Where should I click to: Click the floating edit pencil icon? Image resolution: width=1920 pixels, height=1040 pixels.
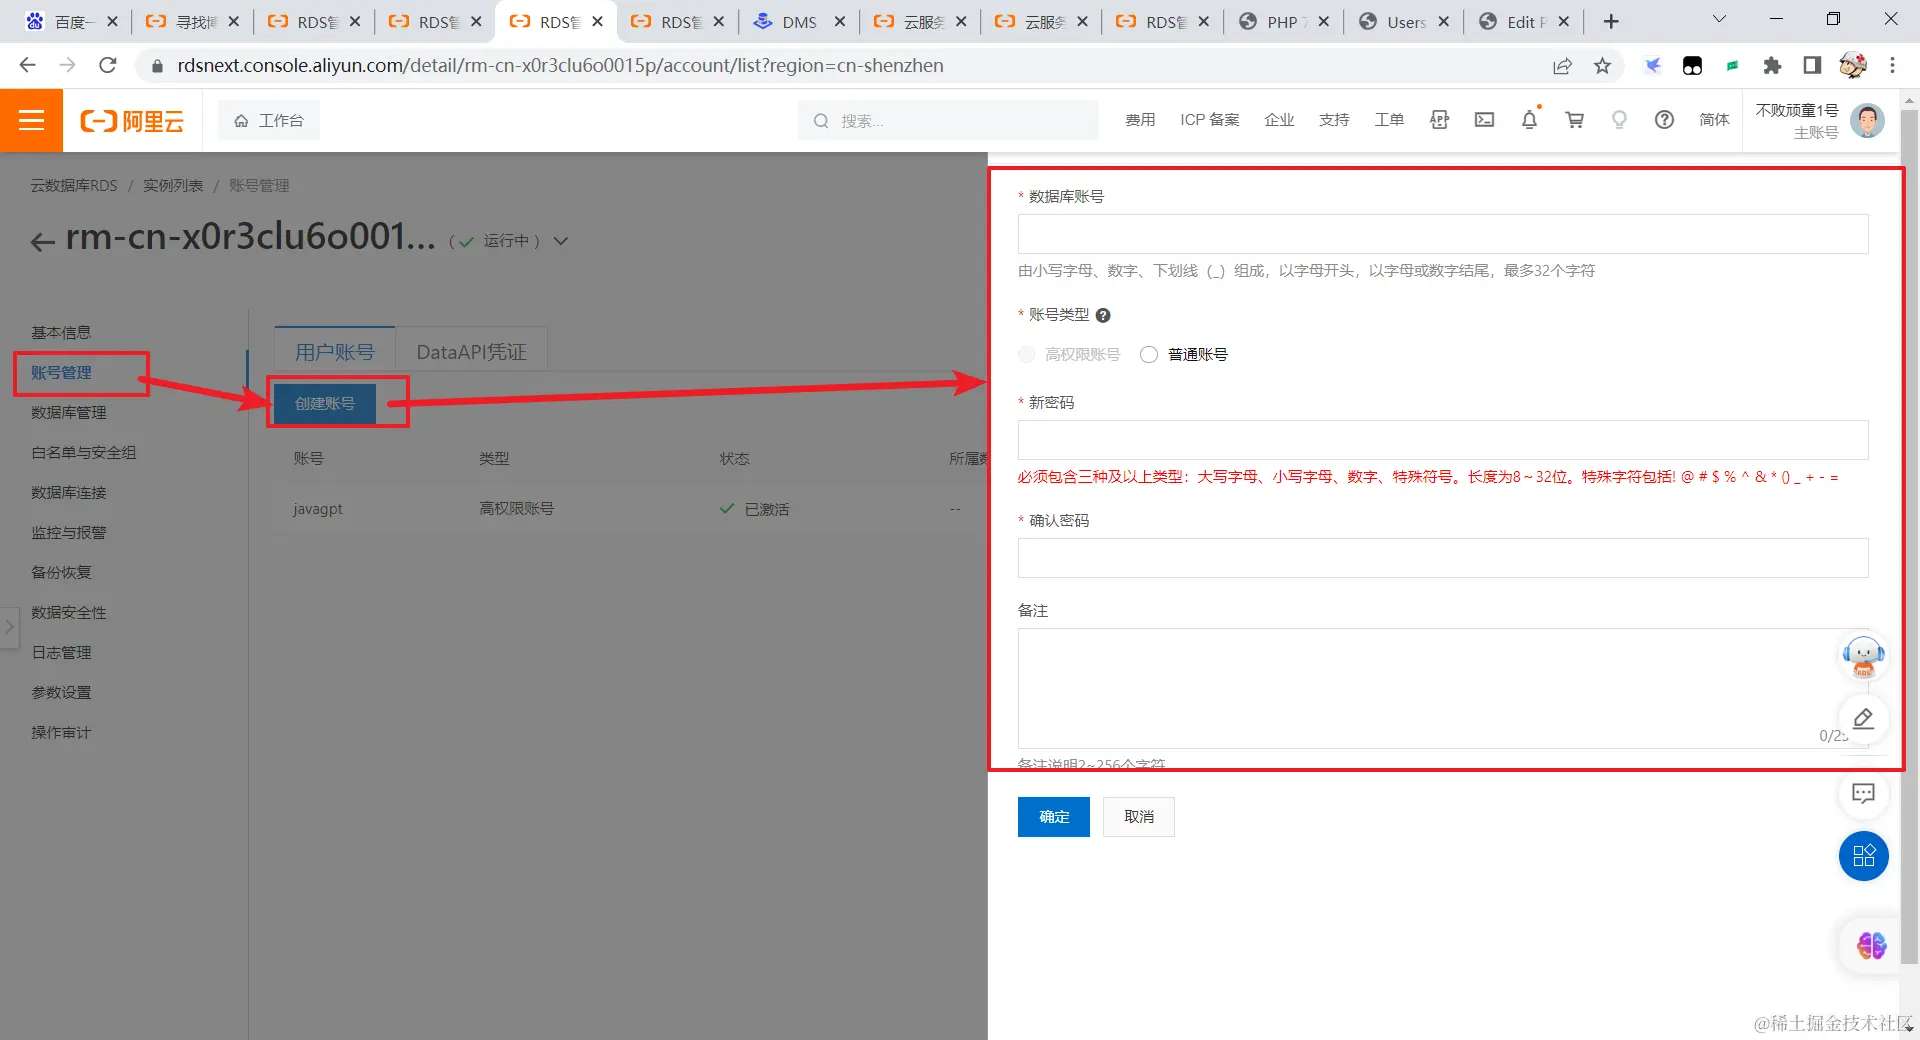tap(1864, 719)
